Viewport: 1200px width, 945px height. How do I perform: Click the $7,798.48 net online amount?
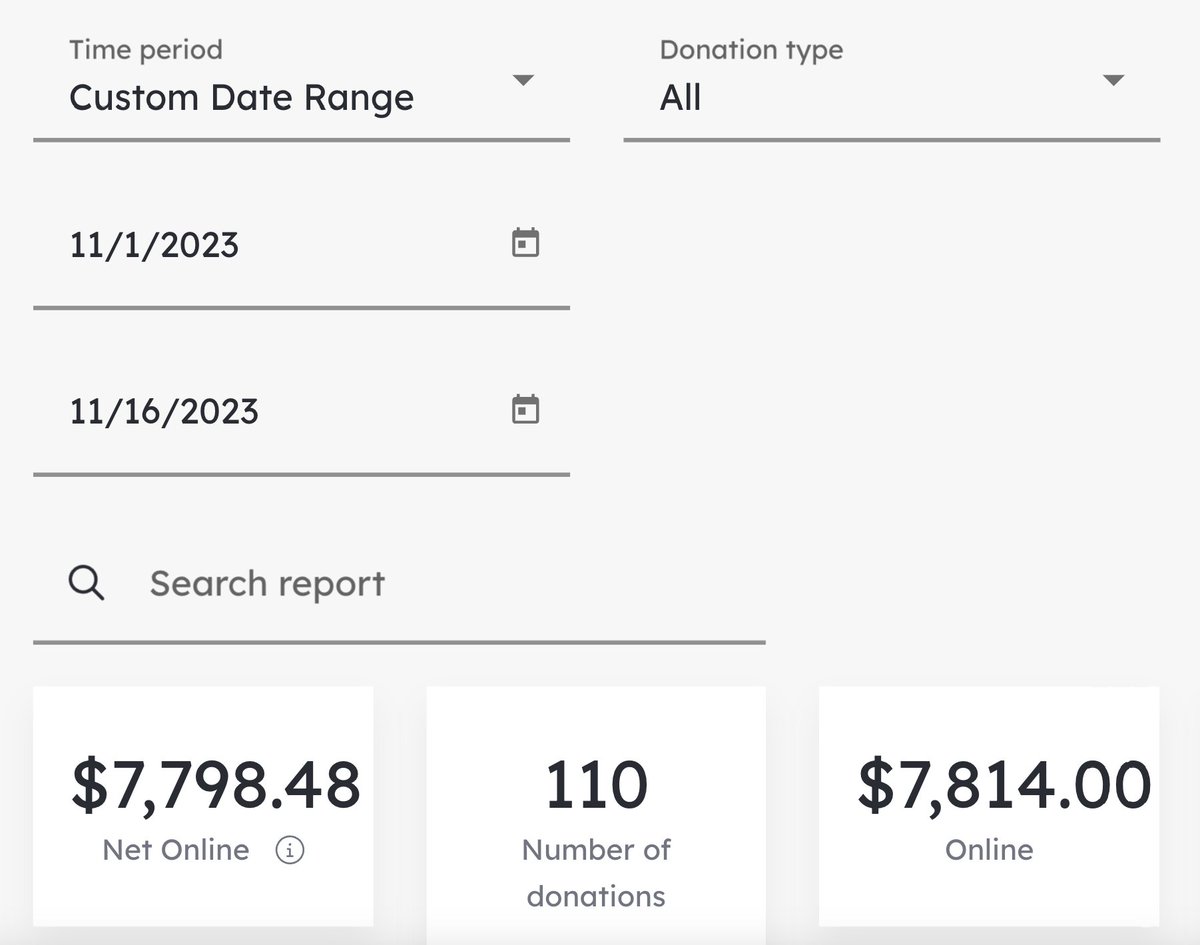click(x=215, y=785)
